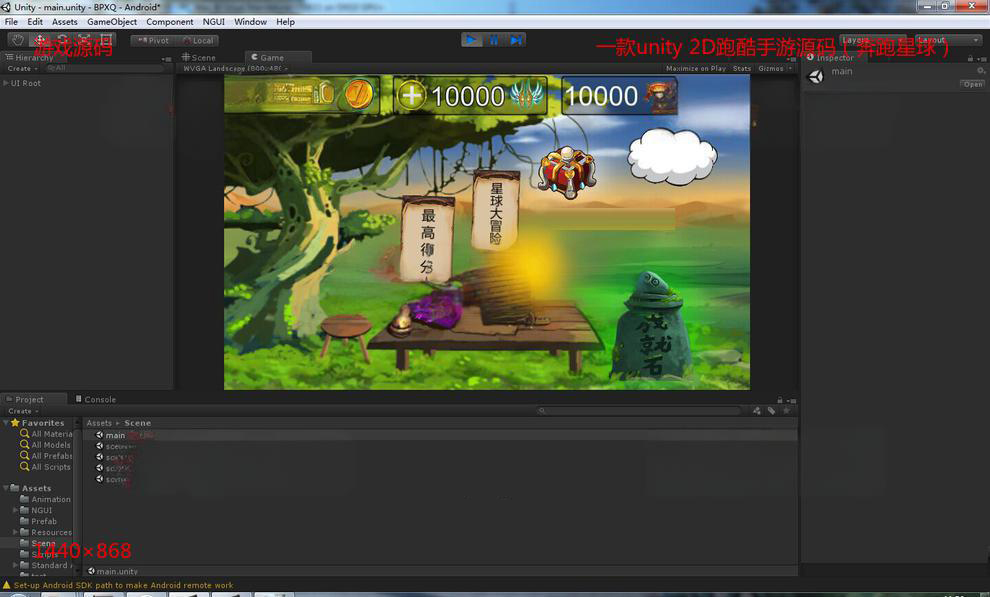Image resolution: width=990 pixels, height=597 pixels.
Task: Click the inspector gear settings icon
Action: 980,71
